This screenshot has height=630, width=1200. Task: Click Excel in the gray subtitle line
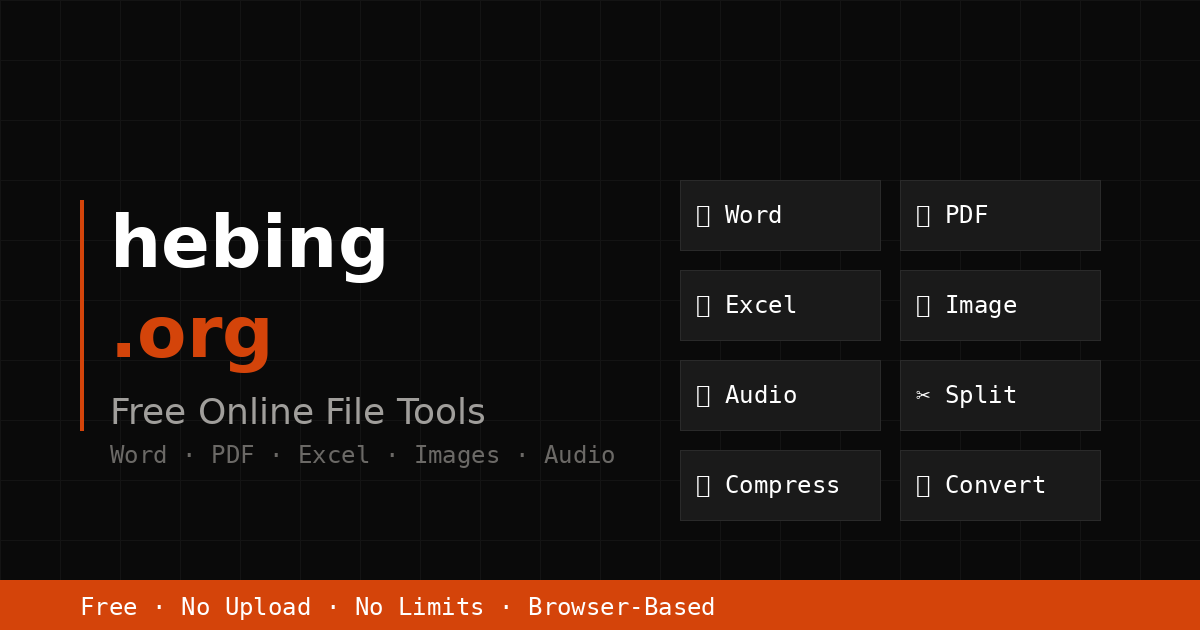click(x=333, y=456)
